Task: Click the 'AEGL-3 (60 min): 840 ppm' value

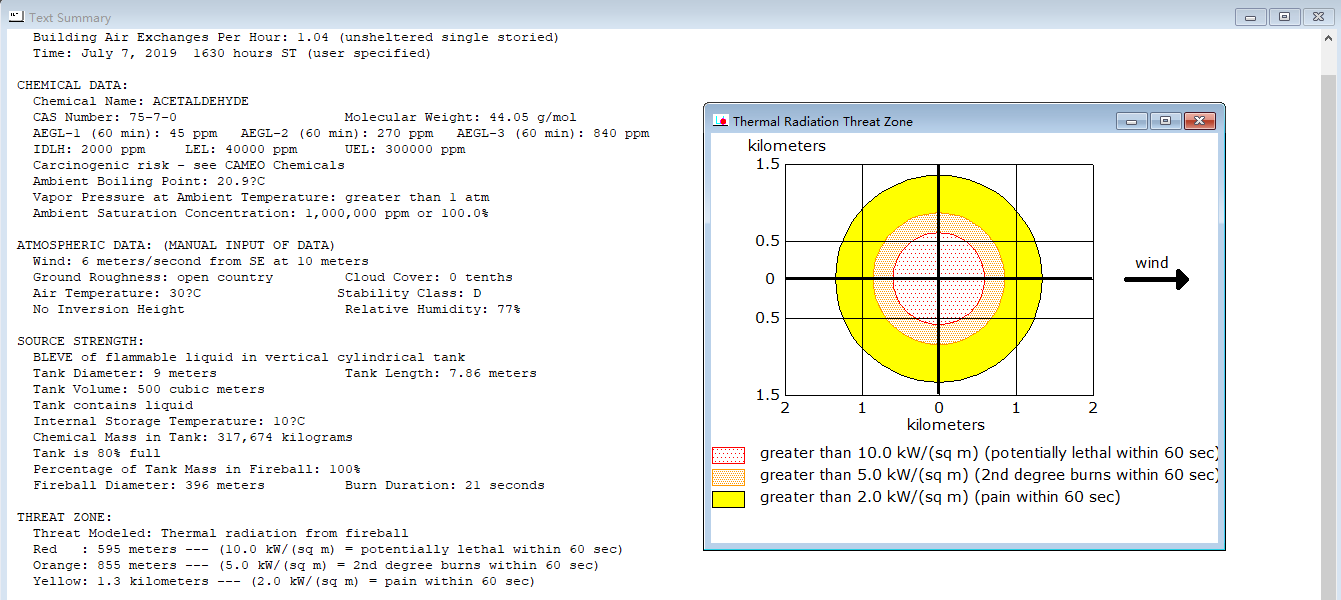Action: pos(553,133)
